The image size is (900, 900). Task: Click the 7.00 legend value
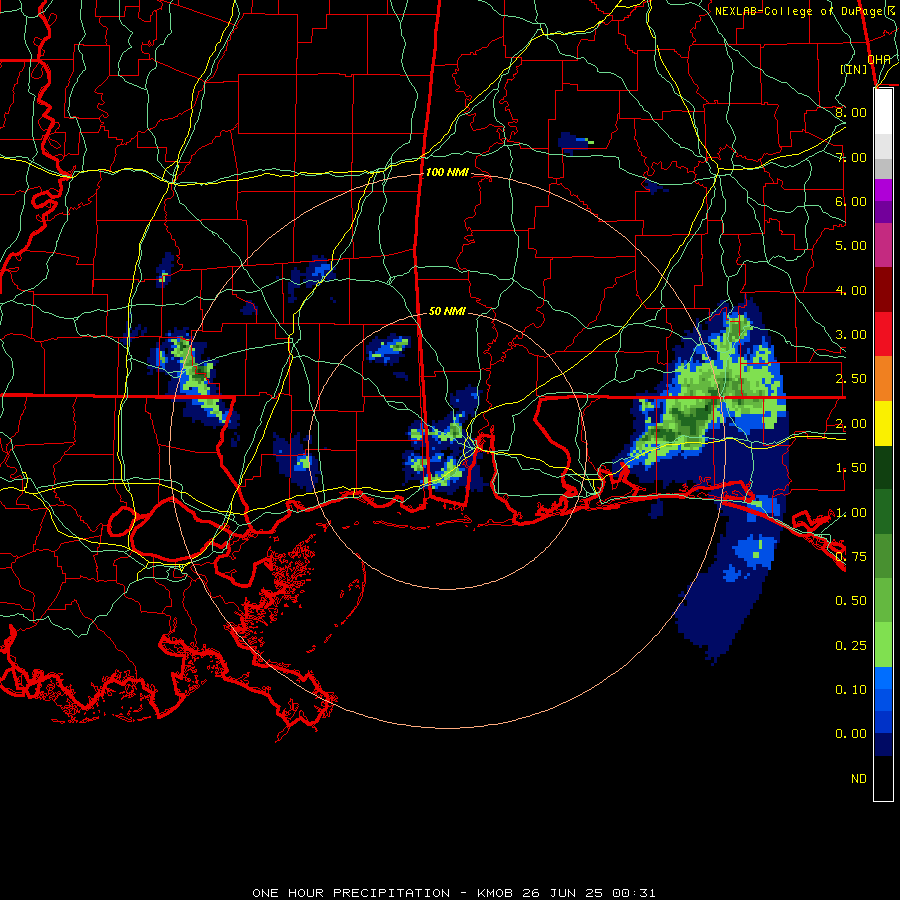tap(851, 157)
